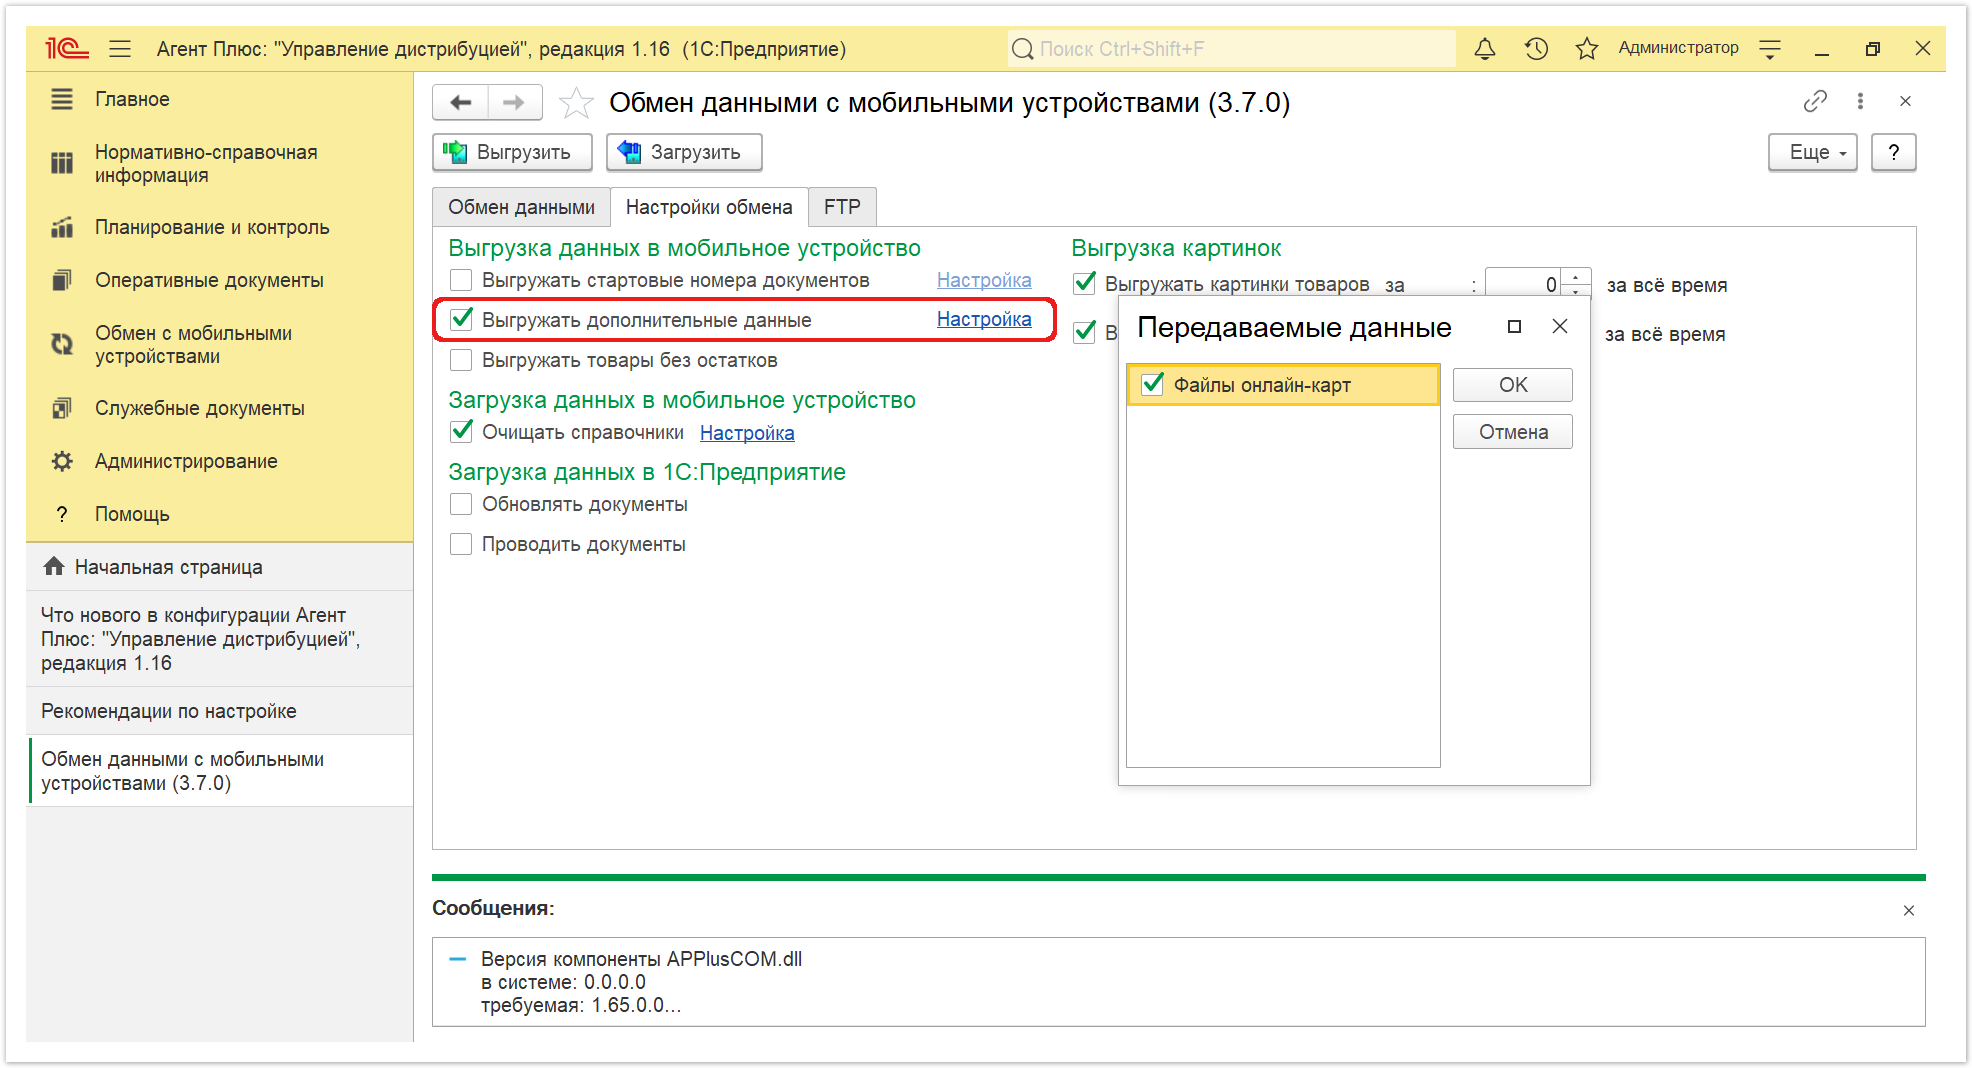Image resolution: width=1972 pixels, height=1068 pixels.
Task: Open Планирование и контроль section
Action: pyautogui.click(x=219, y=227)
